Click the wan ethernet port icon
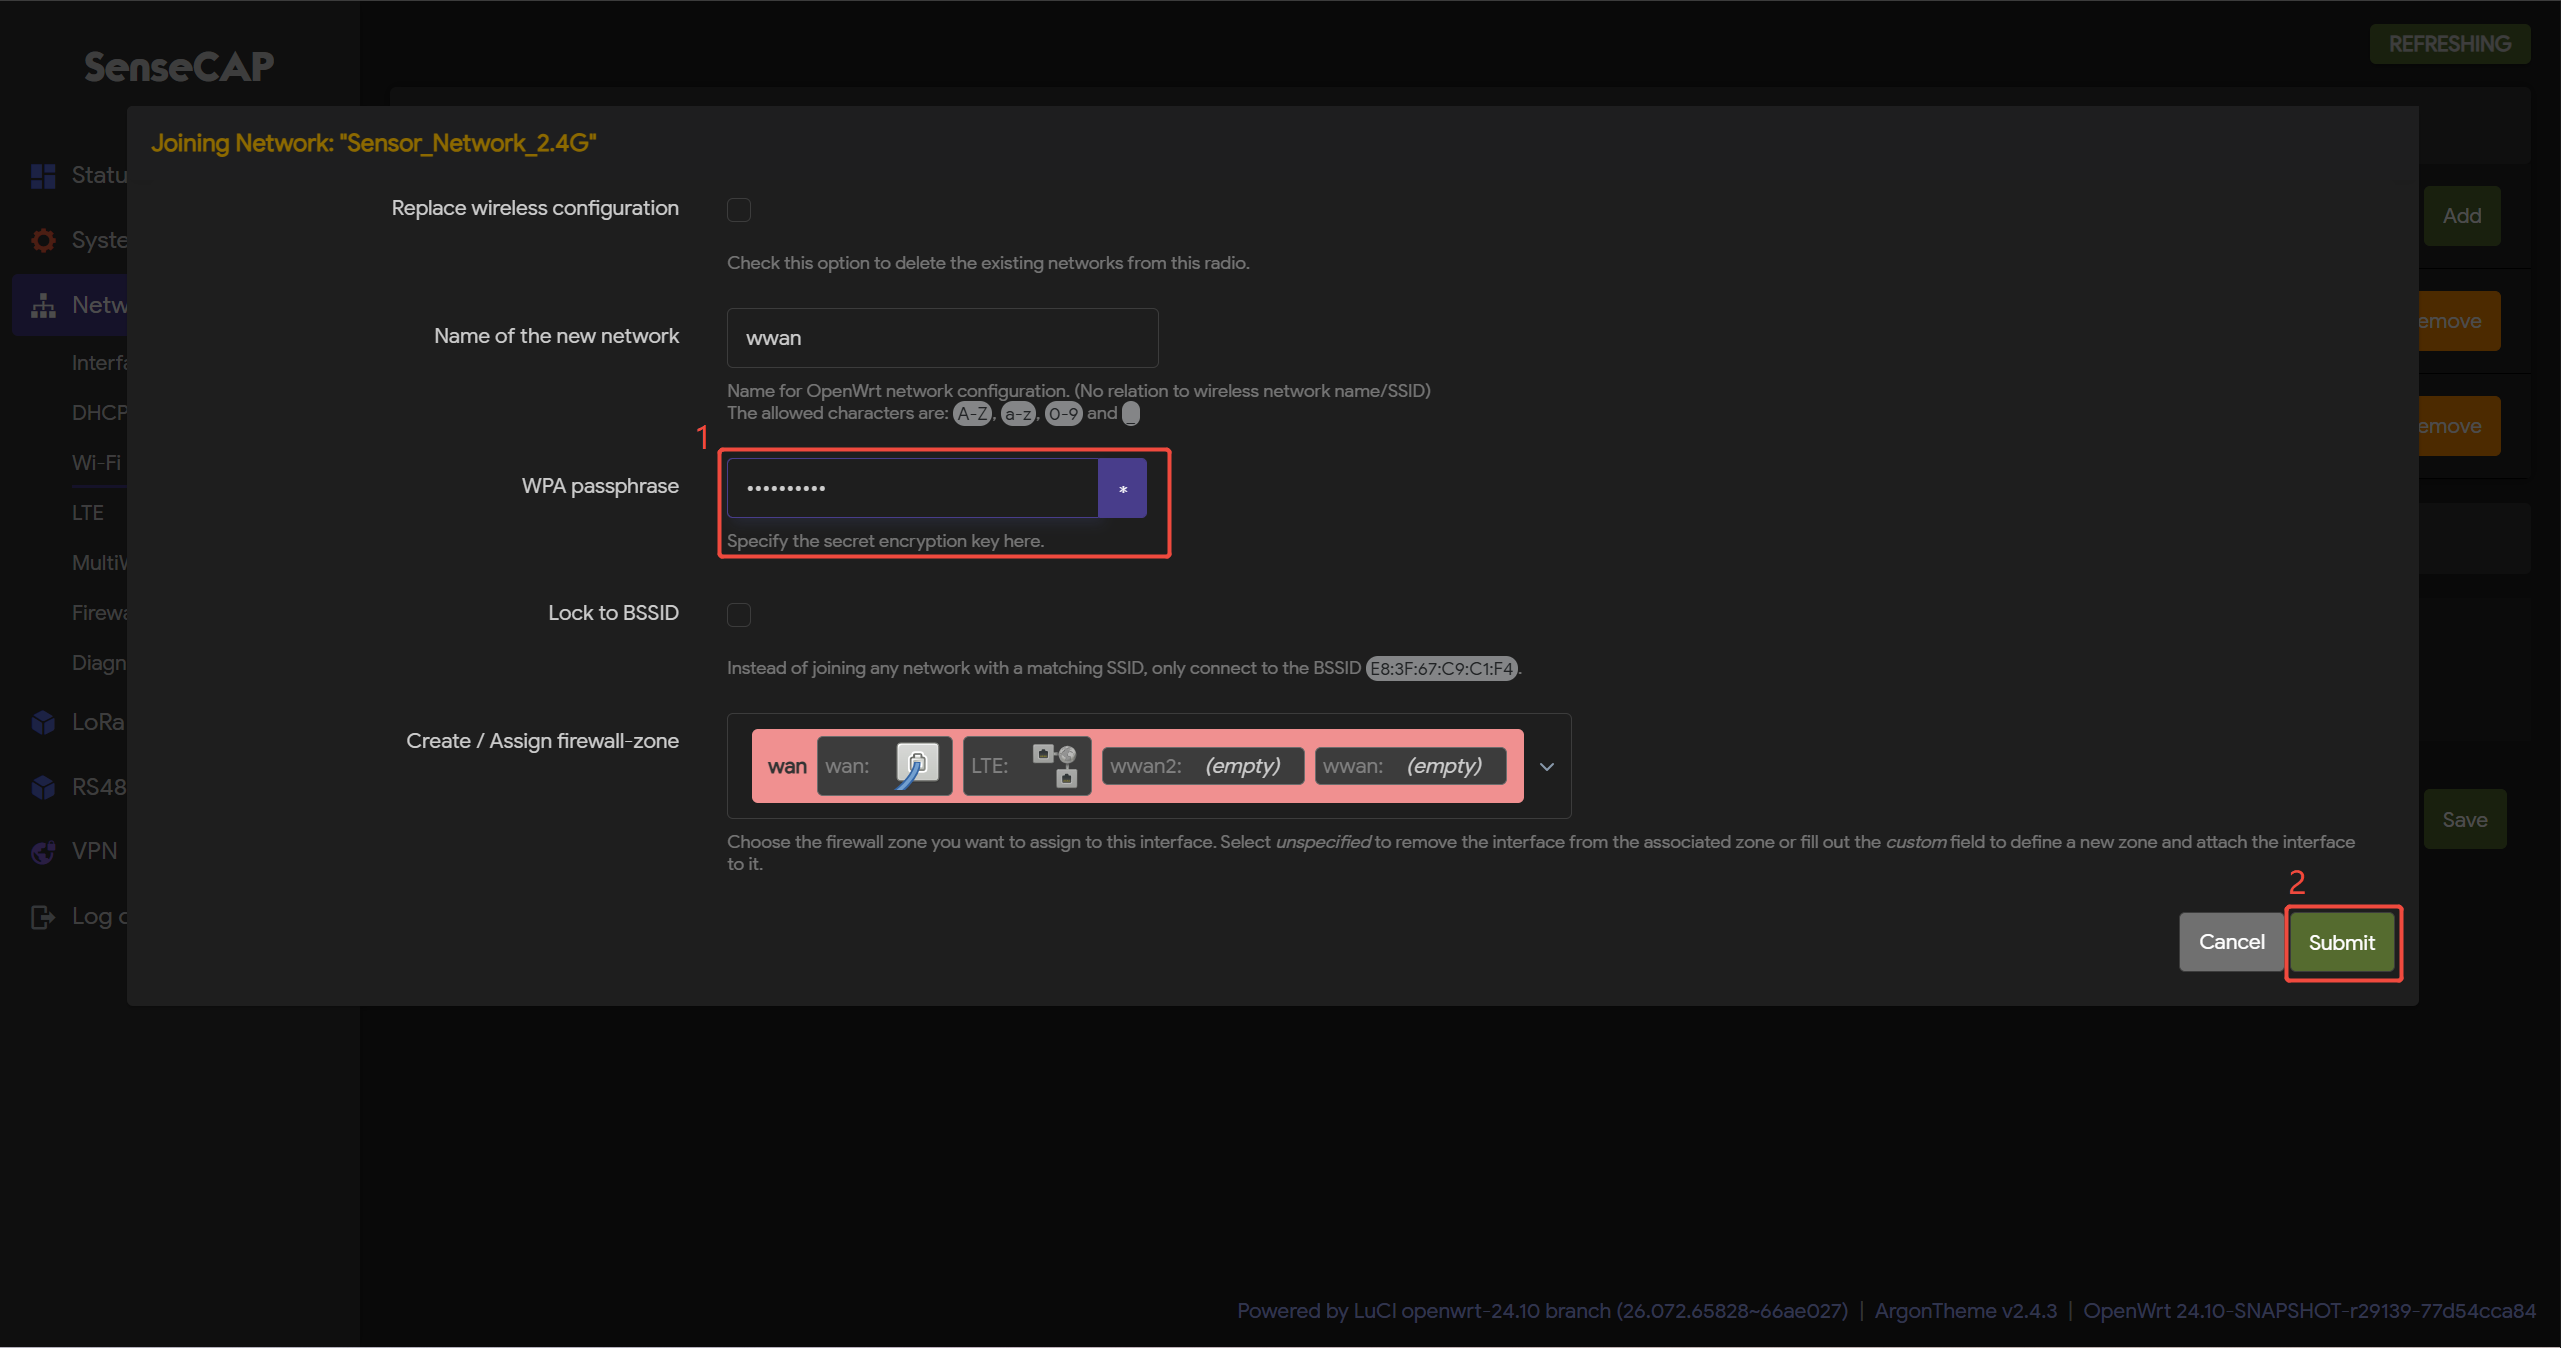The height and width of the screenshot is (1348, 2561). tap(916, 766)
